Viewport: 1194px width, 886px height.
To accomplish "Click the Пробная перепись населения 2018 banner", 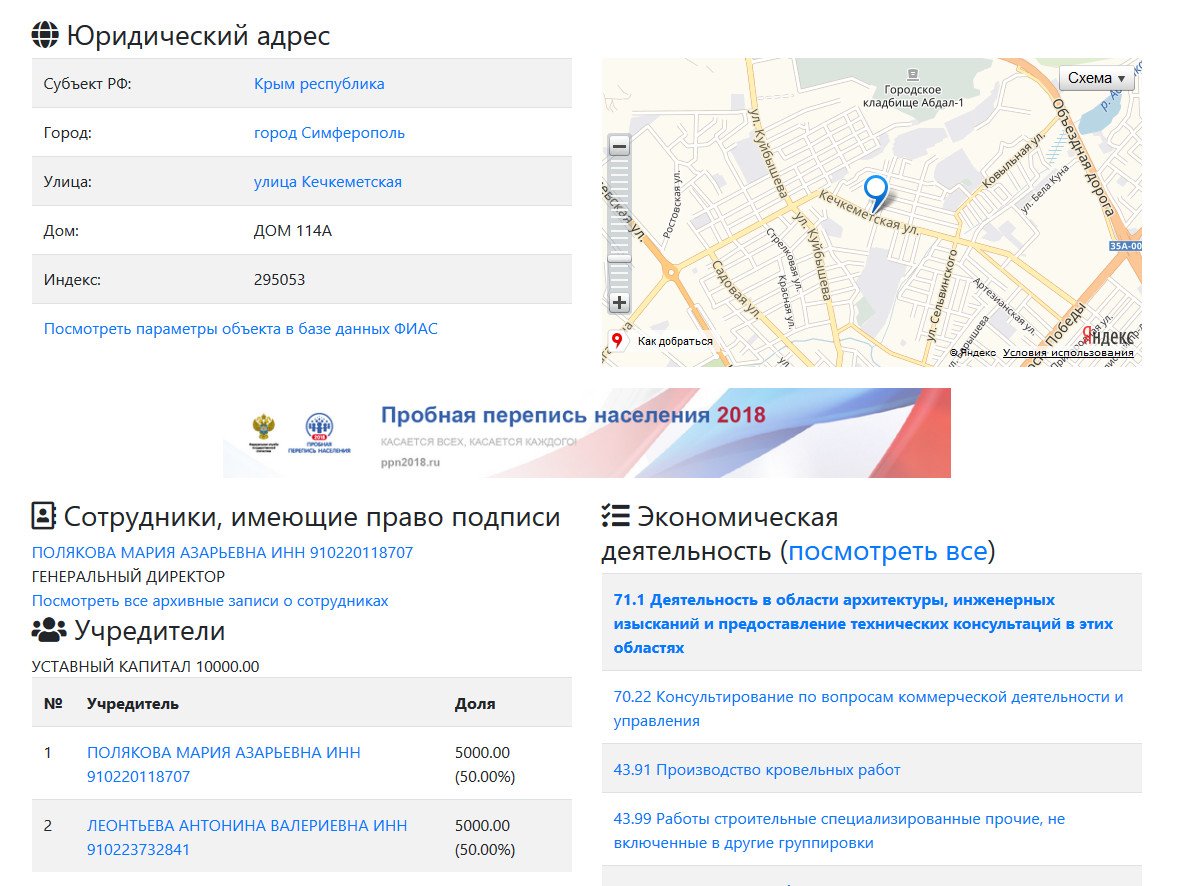I will click(x=586, y=433).
